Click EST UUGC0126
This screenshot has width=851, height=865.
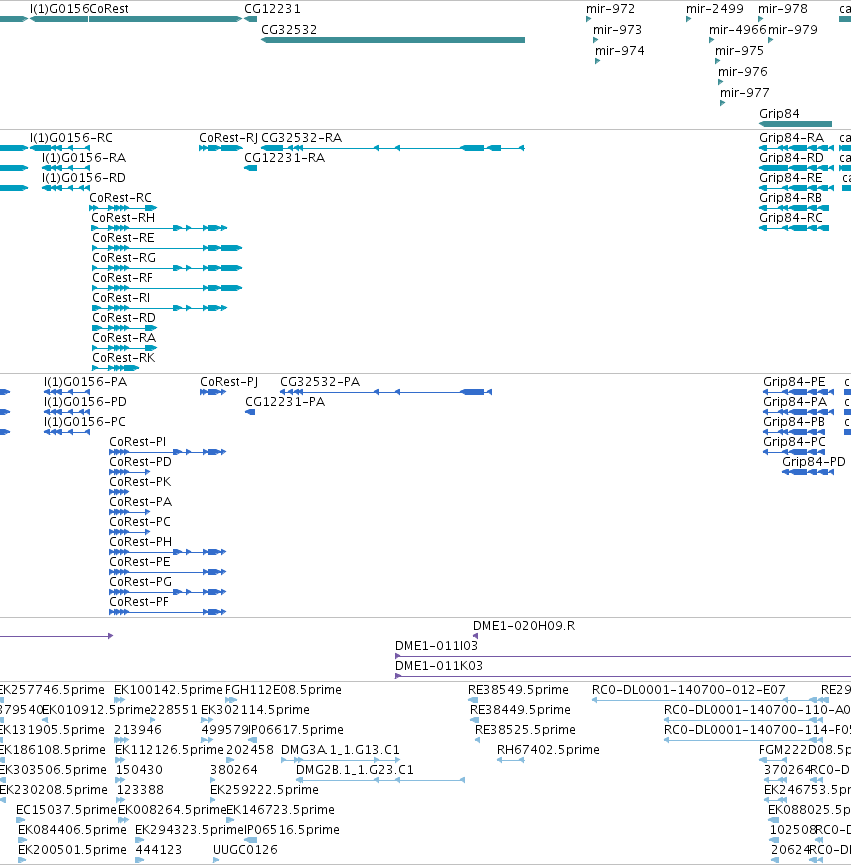[216, 860]
